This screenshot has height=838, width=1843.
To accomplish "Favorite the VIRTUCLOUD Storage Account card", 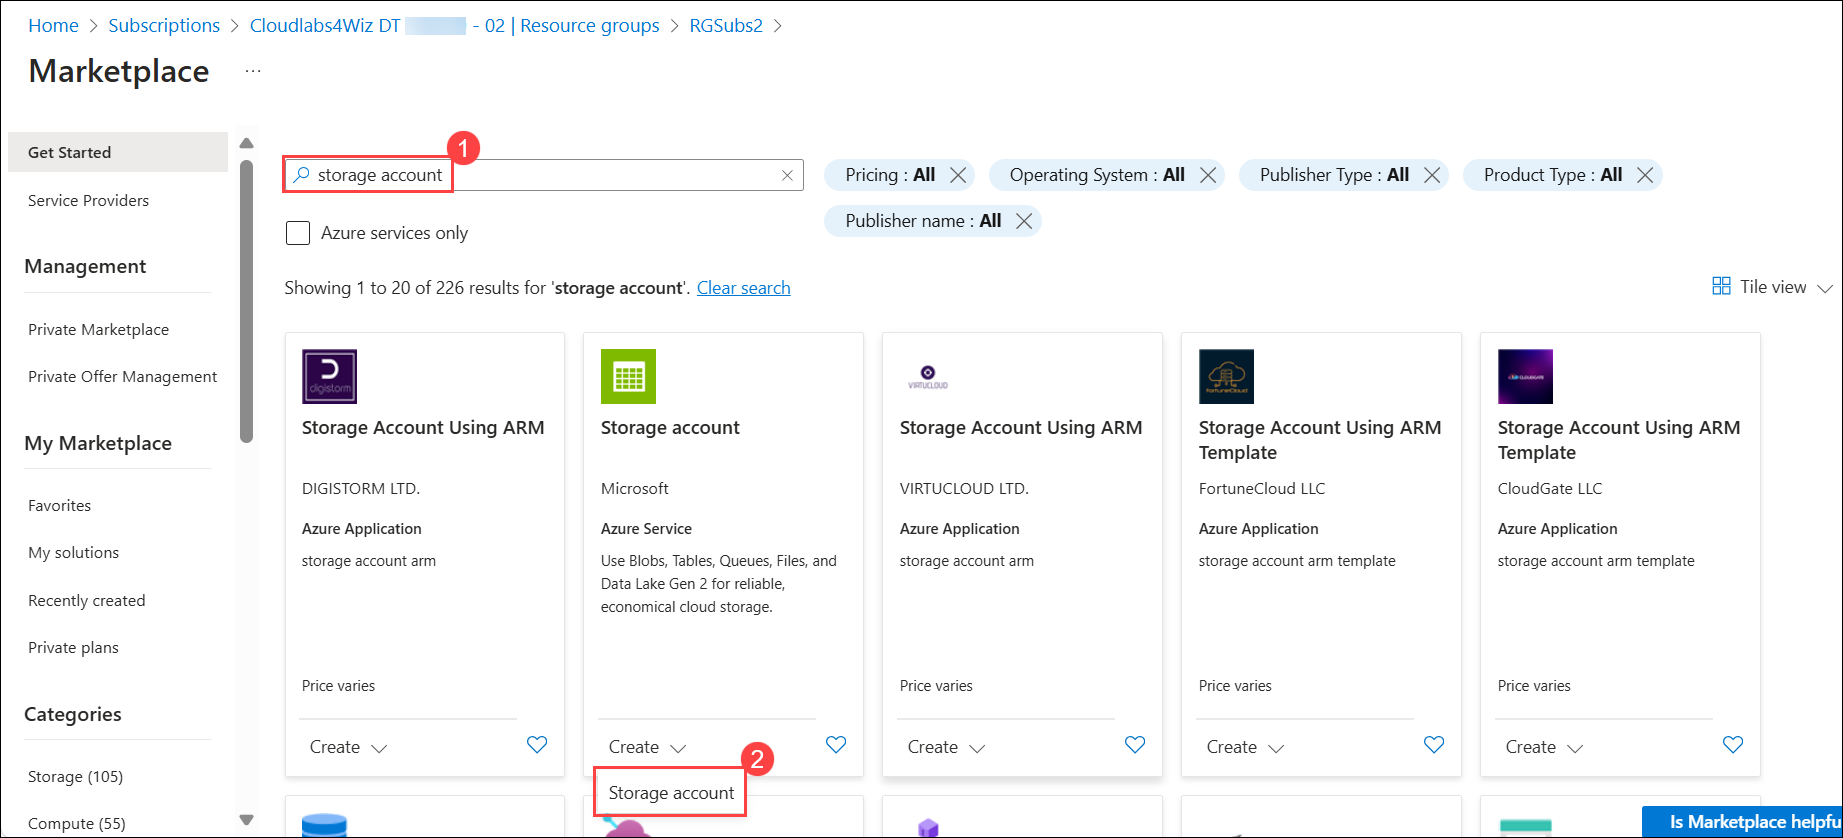I will pos(1135,745).
